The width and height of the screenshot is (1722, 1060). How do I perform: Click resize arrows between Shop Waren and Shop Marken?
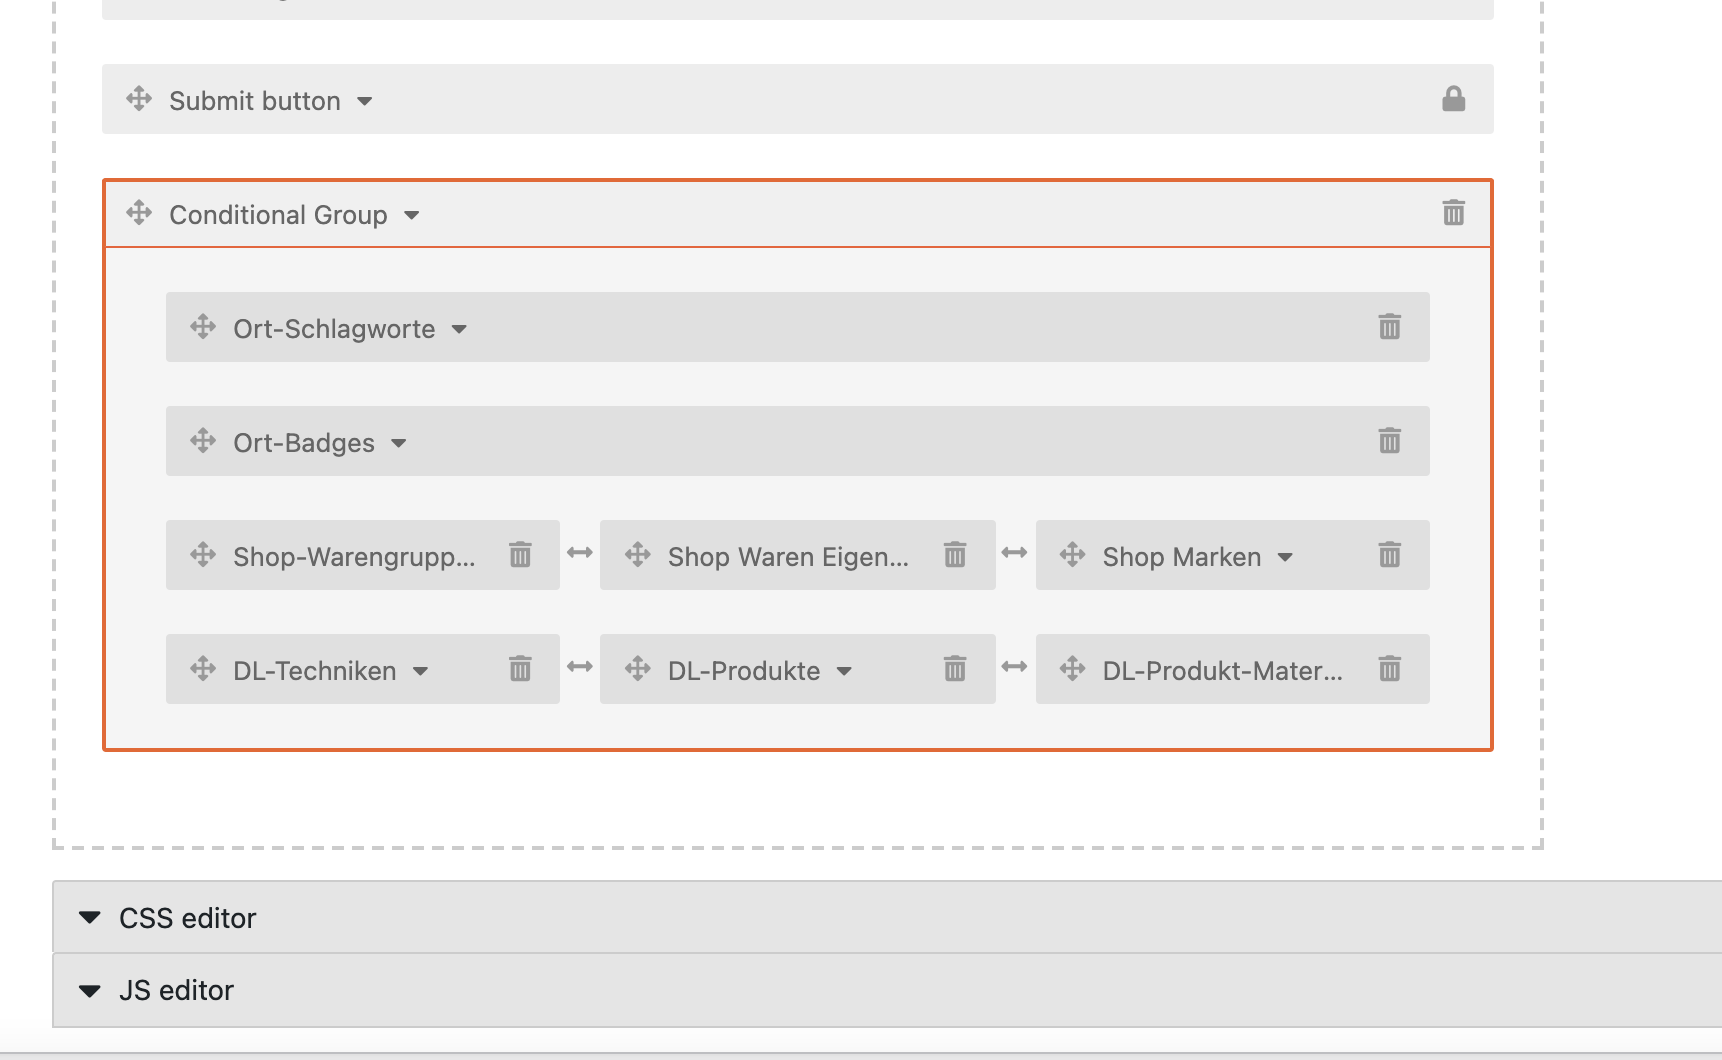tap(1014, 553)
